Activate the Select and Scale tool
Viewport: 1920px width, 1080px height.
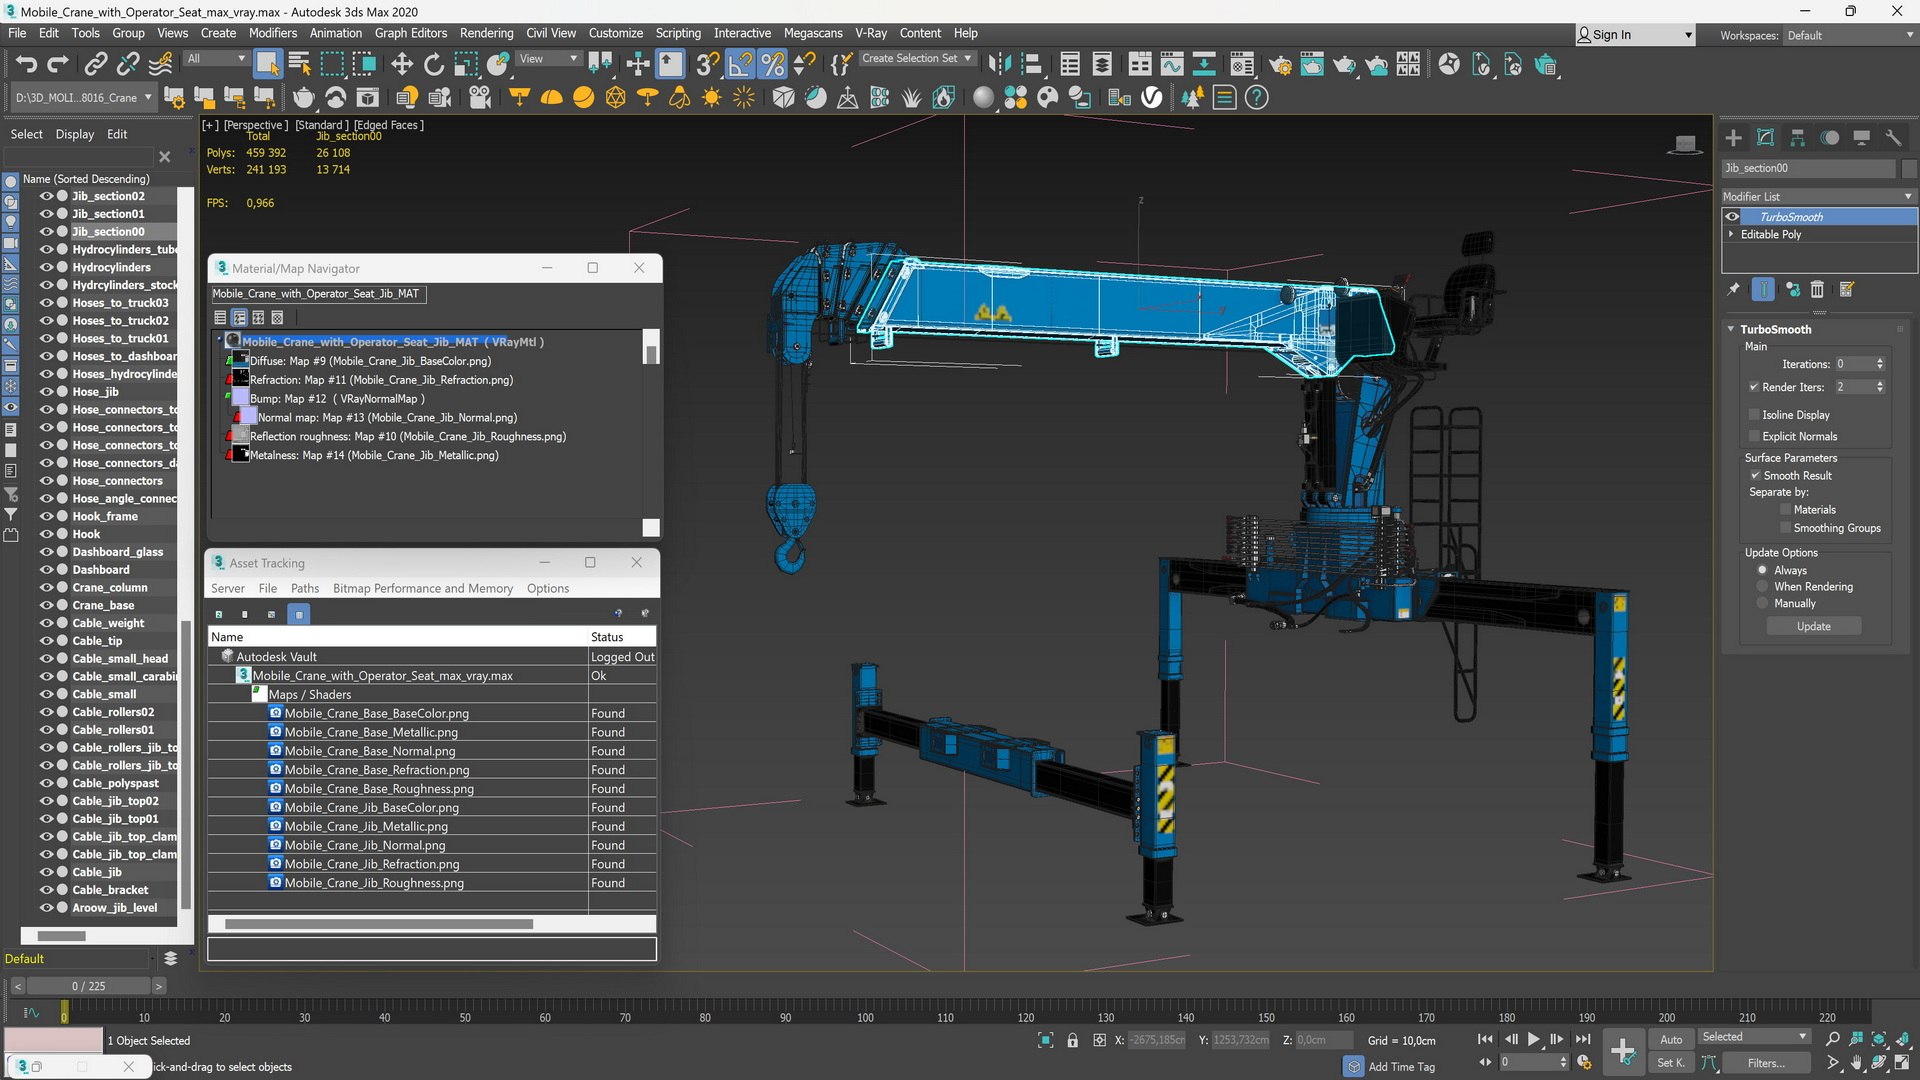(x=465, y=65)
